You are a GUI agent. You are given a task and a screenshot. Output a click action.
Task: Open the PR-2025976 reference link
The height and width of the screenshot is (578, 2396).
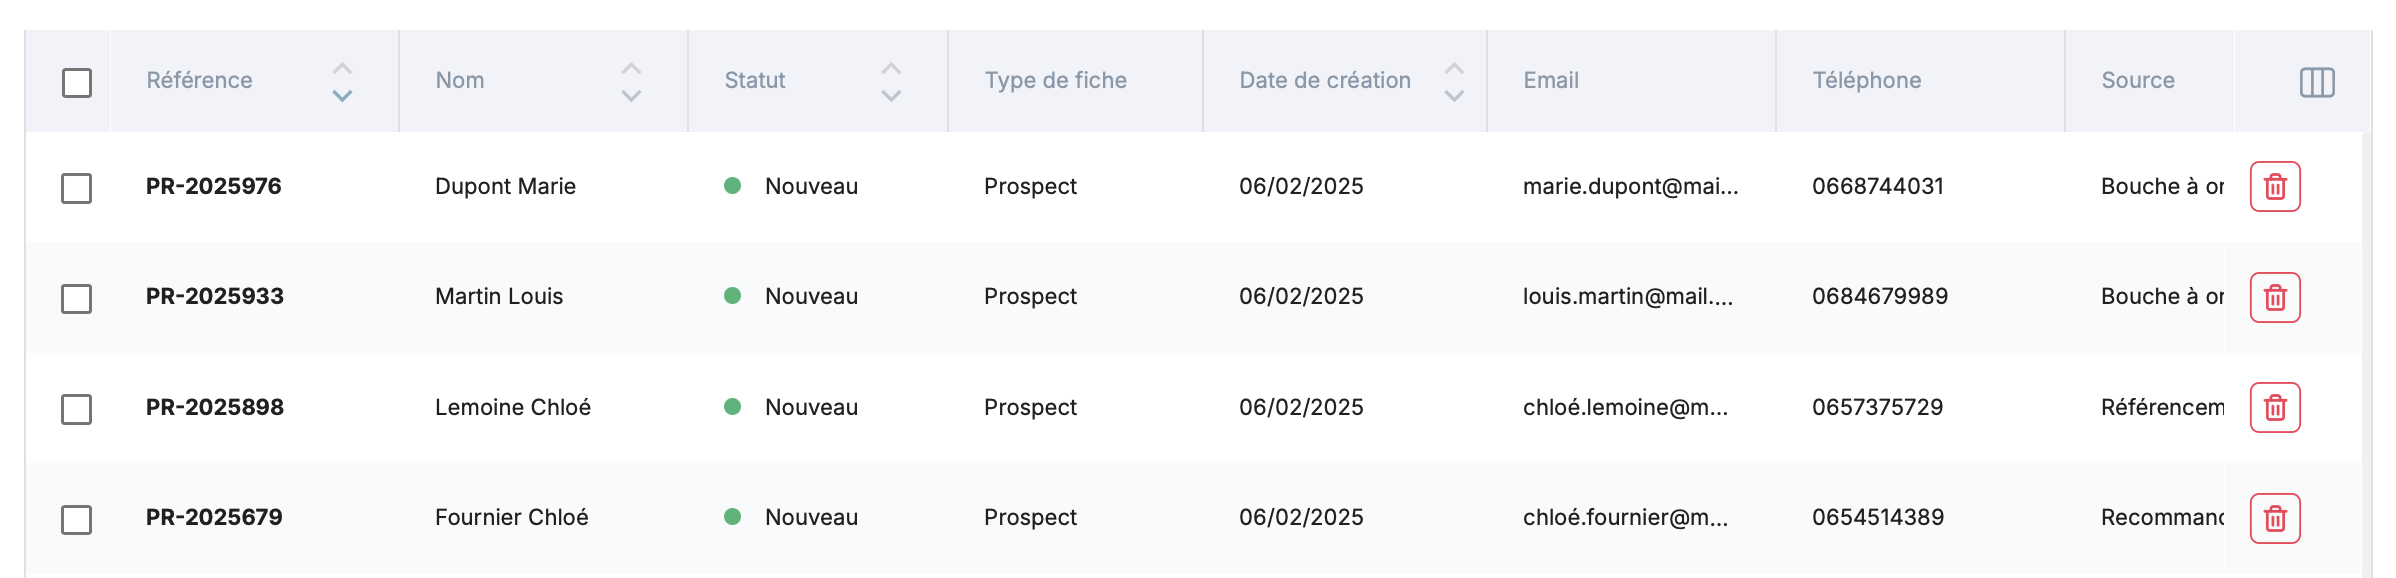213,186
